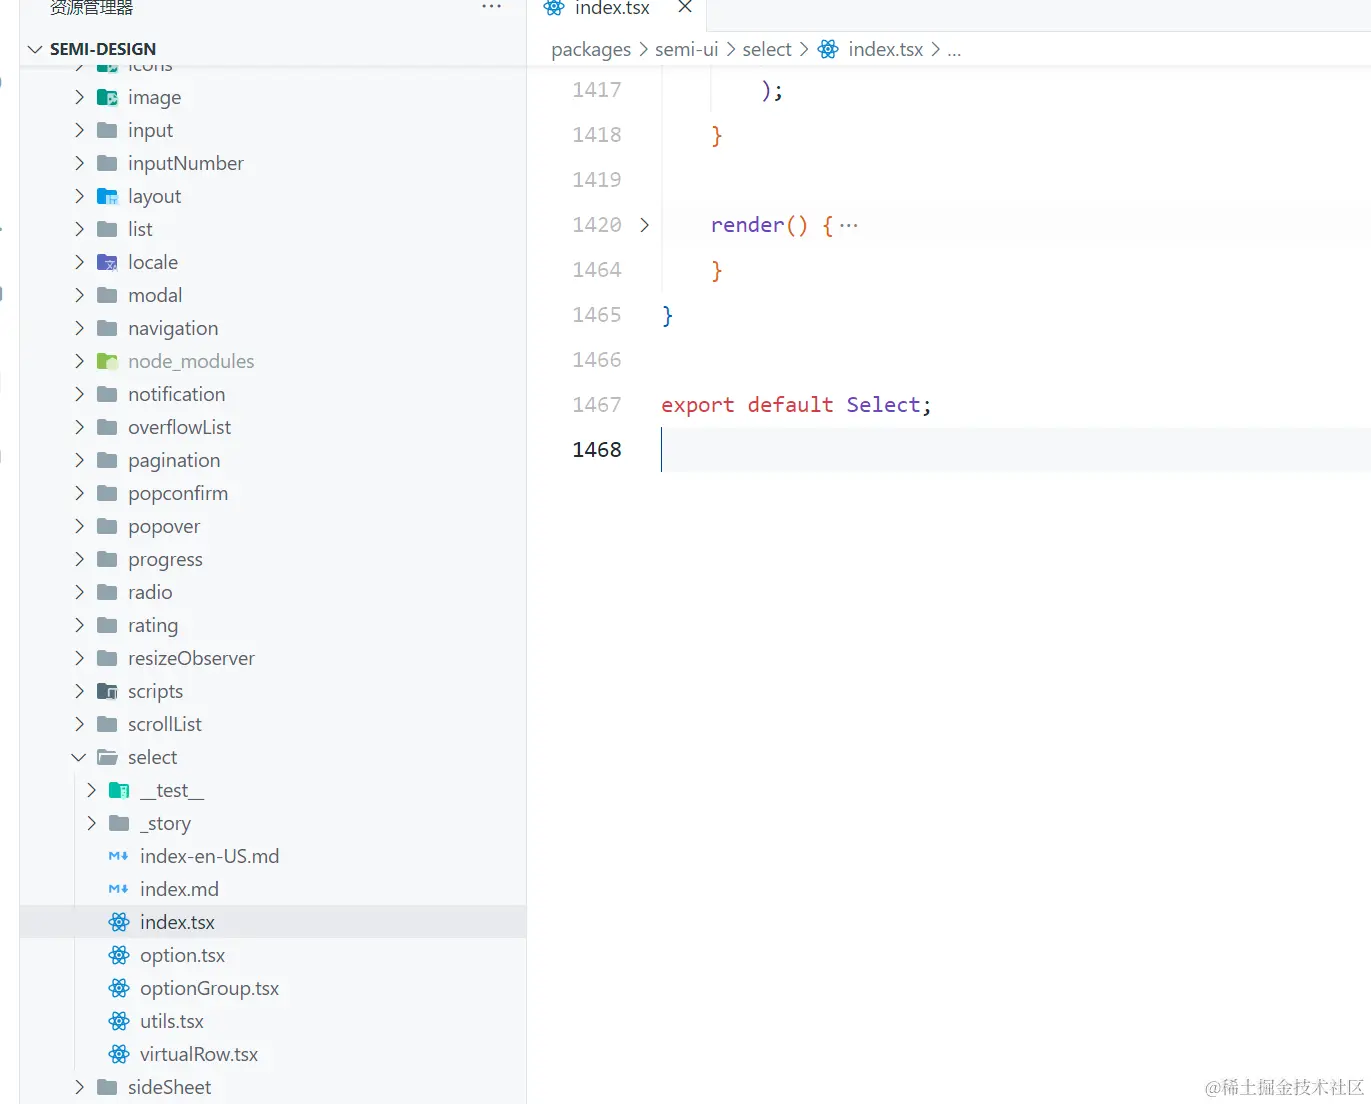This screenshot has width=1371, height=1104.
Task: Expand the sideSheet folder
Action: 79,1087
